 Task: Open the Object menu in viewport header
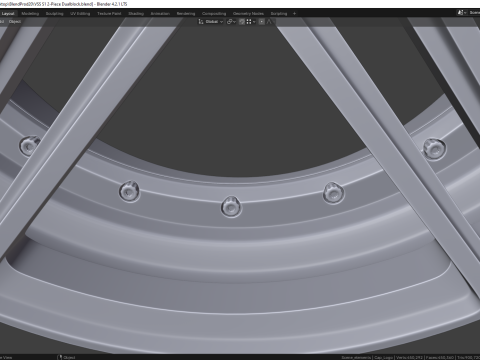15,22
